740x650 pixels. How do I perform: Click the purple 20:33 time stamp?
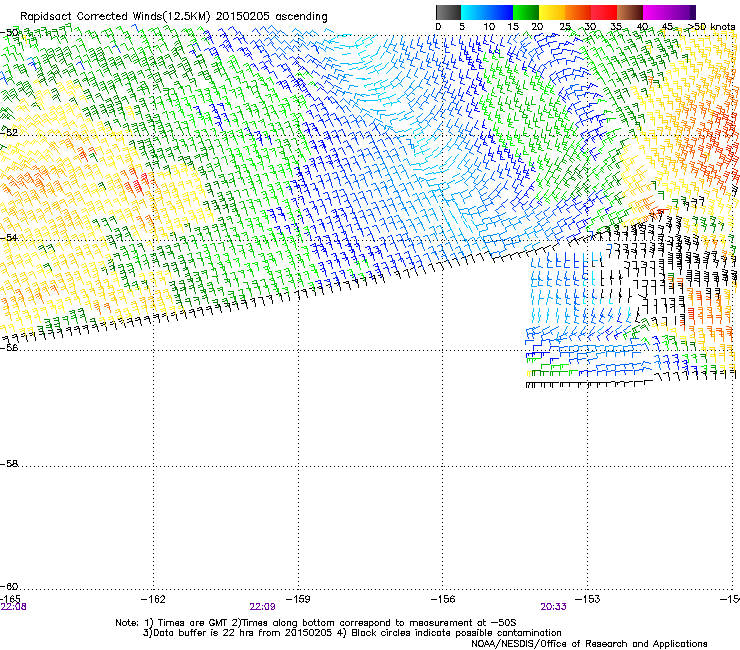point(553,607)
